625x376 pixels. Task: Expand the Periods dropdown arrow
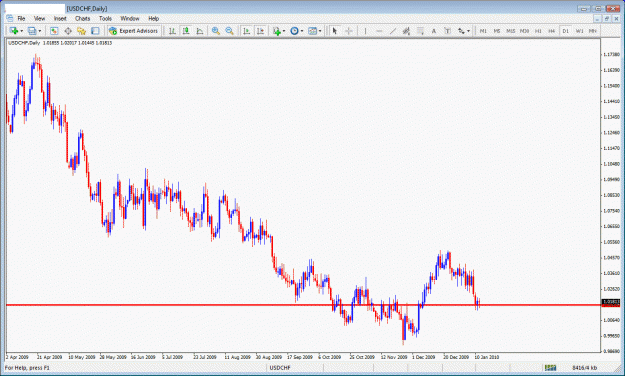[302, 31]
